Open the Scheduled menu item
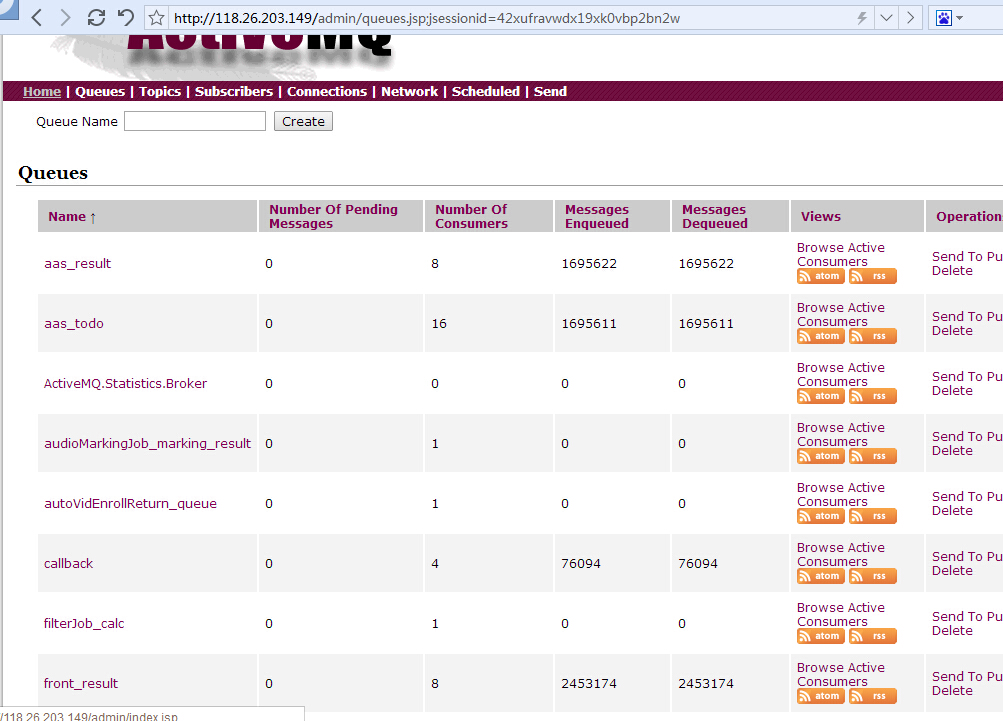The width and height of the screenshot is (1003, 721). pos(486,91)
